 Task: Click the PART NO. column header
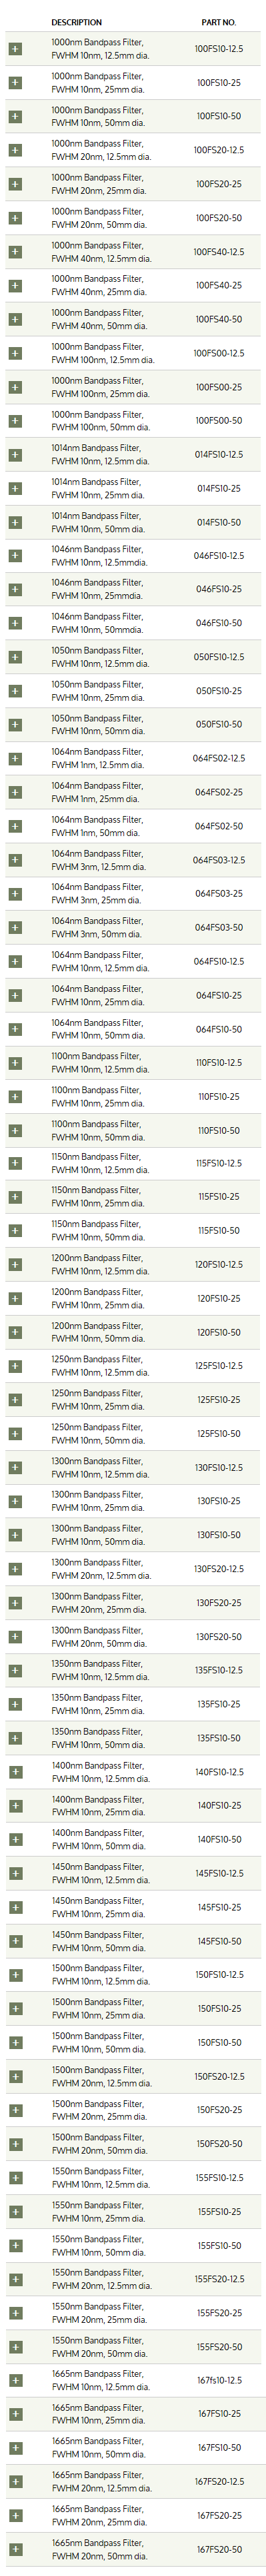(x=219, y=22)
